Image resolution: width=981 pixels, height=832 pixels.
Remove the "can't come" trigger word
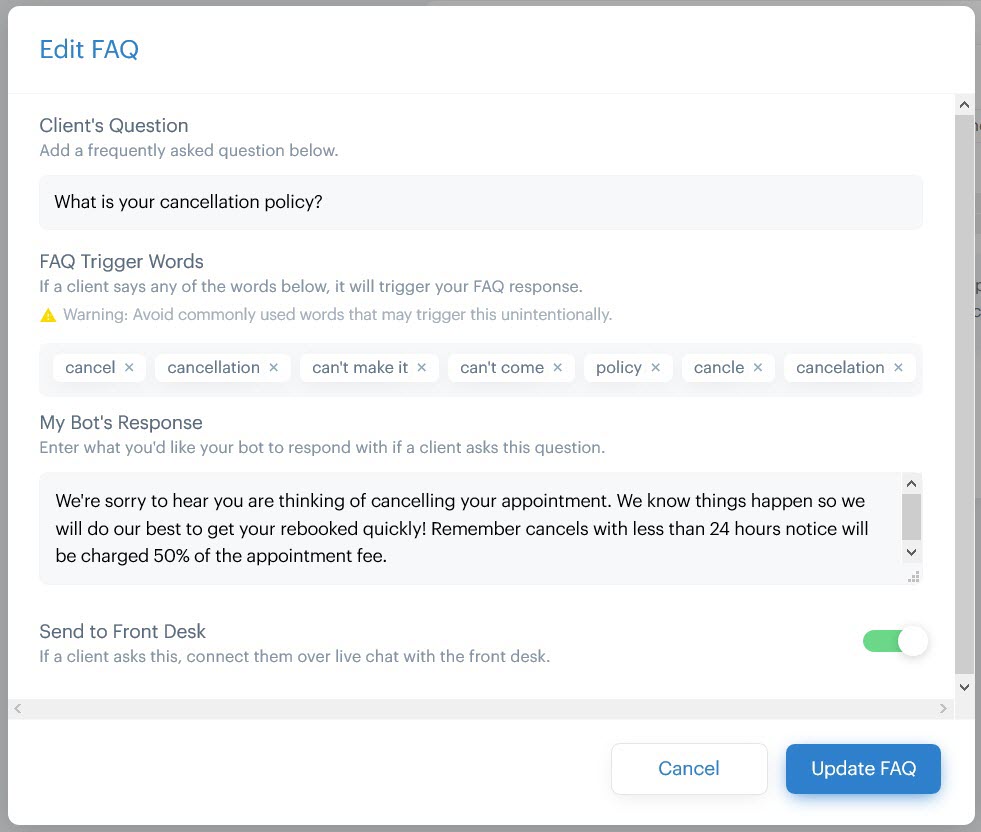coord(557,367)
